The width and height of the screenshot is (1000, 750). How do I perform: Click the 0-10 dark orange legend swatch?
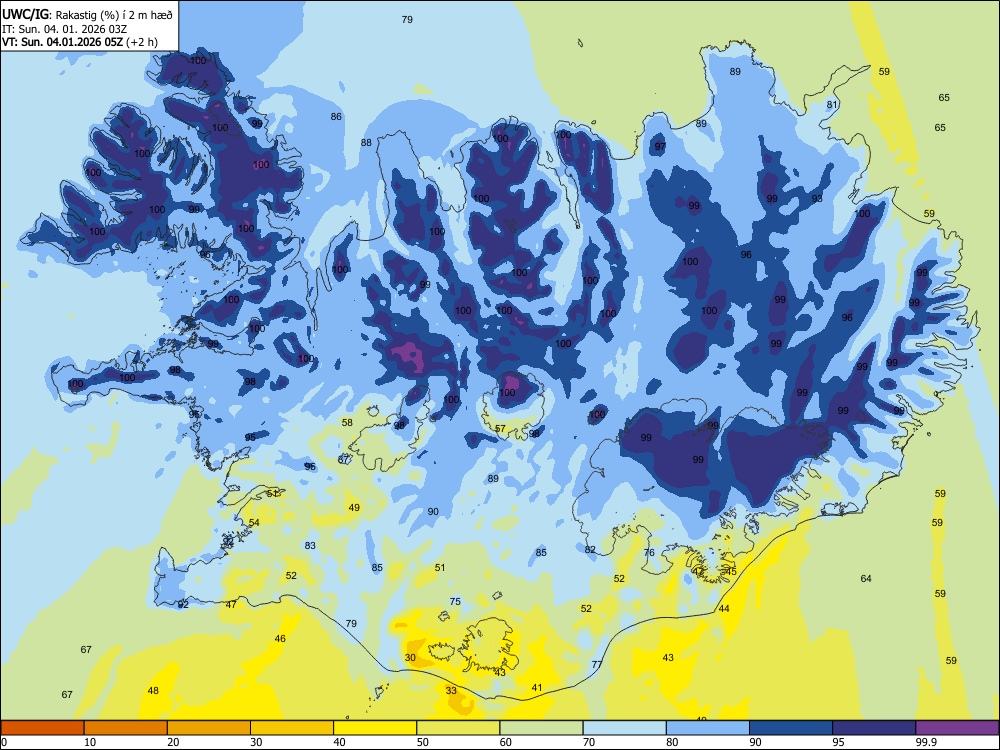coord(42,728)
